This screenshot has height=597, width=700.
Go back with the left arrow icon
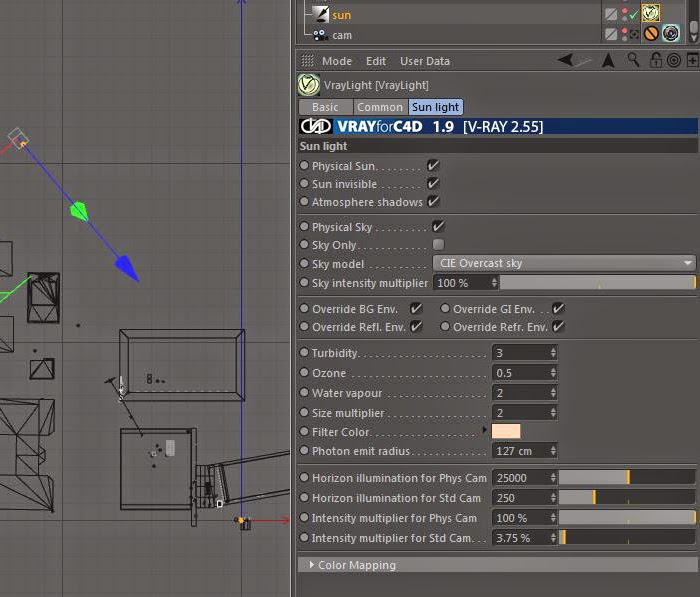(x=566, y=59)
